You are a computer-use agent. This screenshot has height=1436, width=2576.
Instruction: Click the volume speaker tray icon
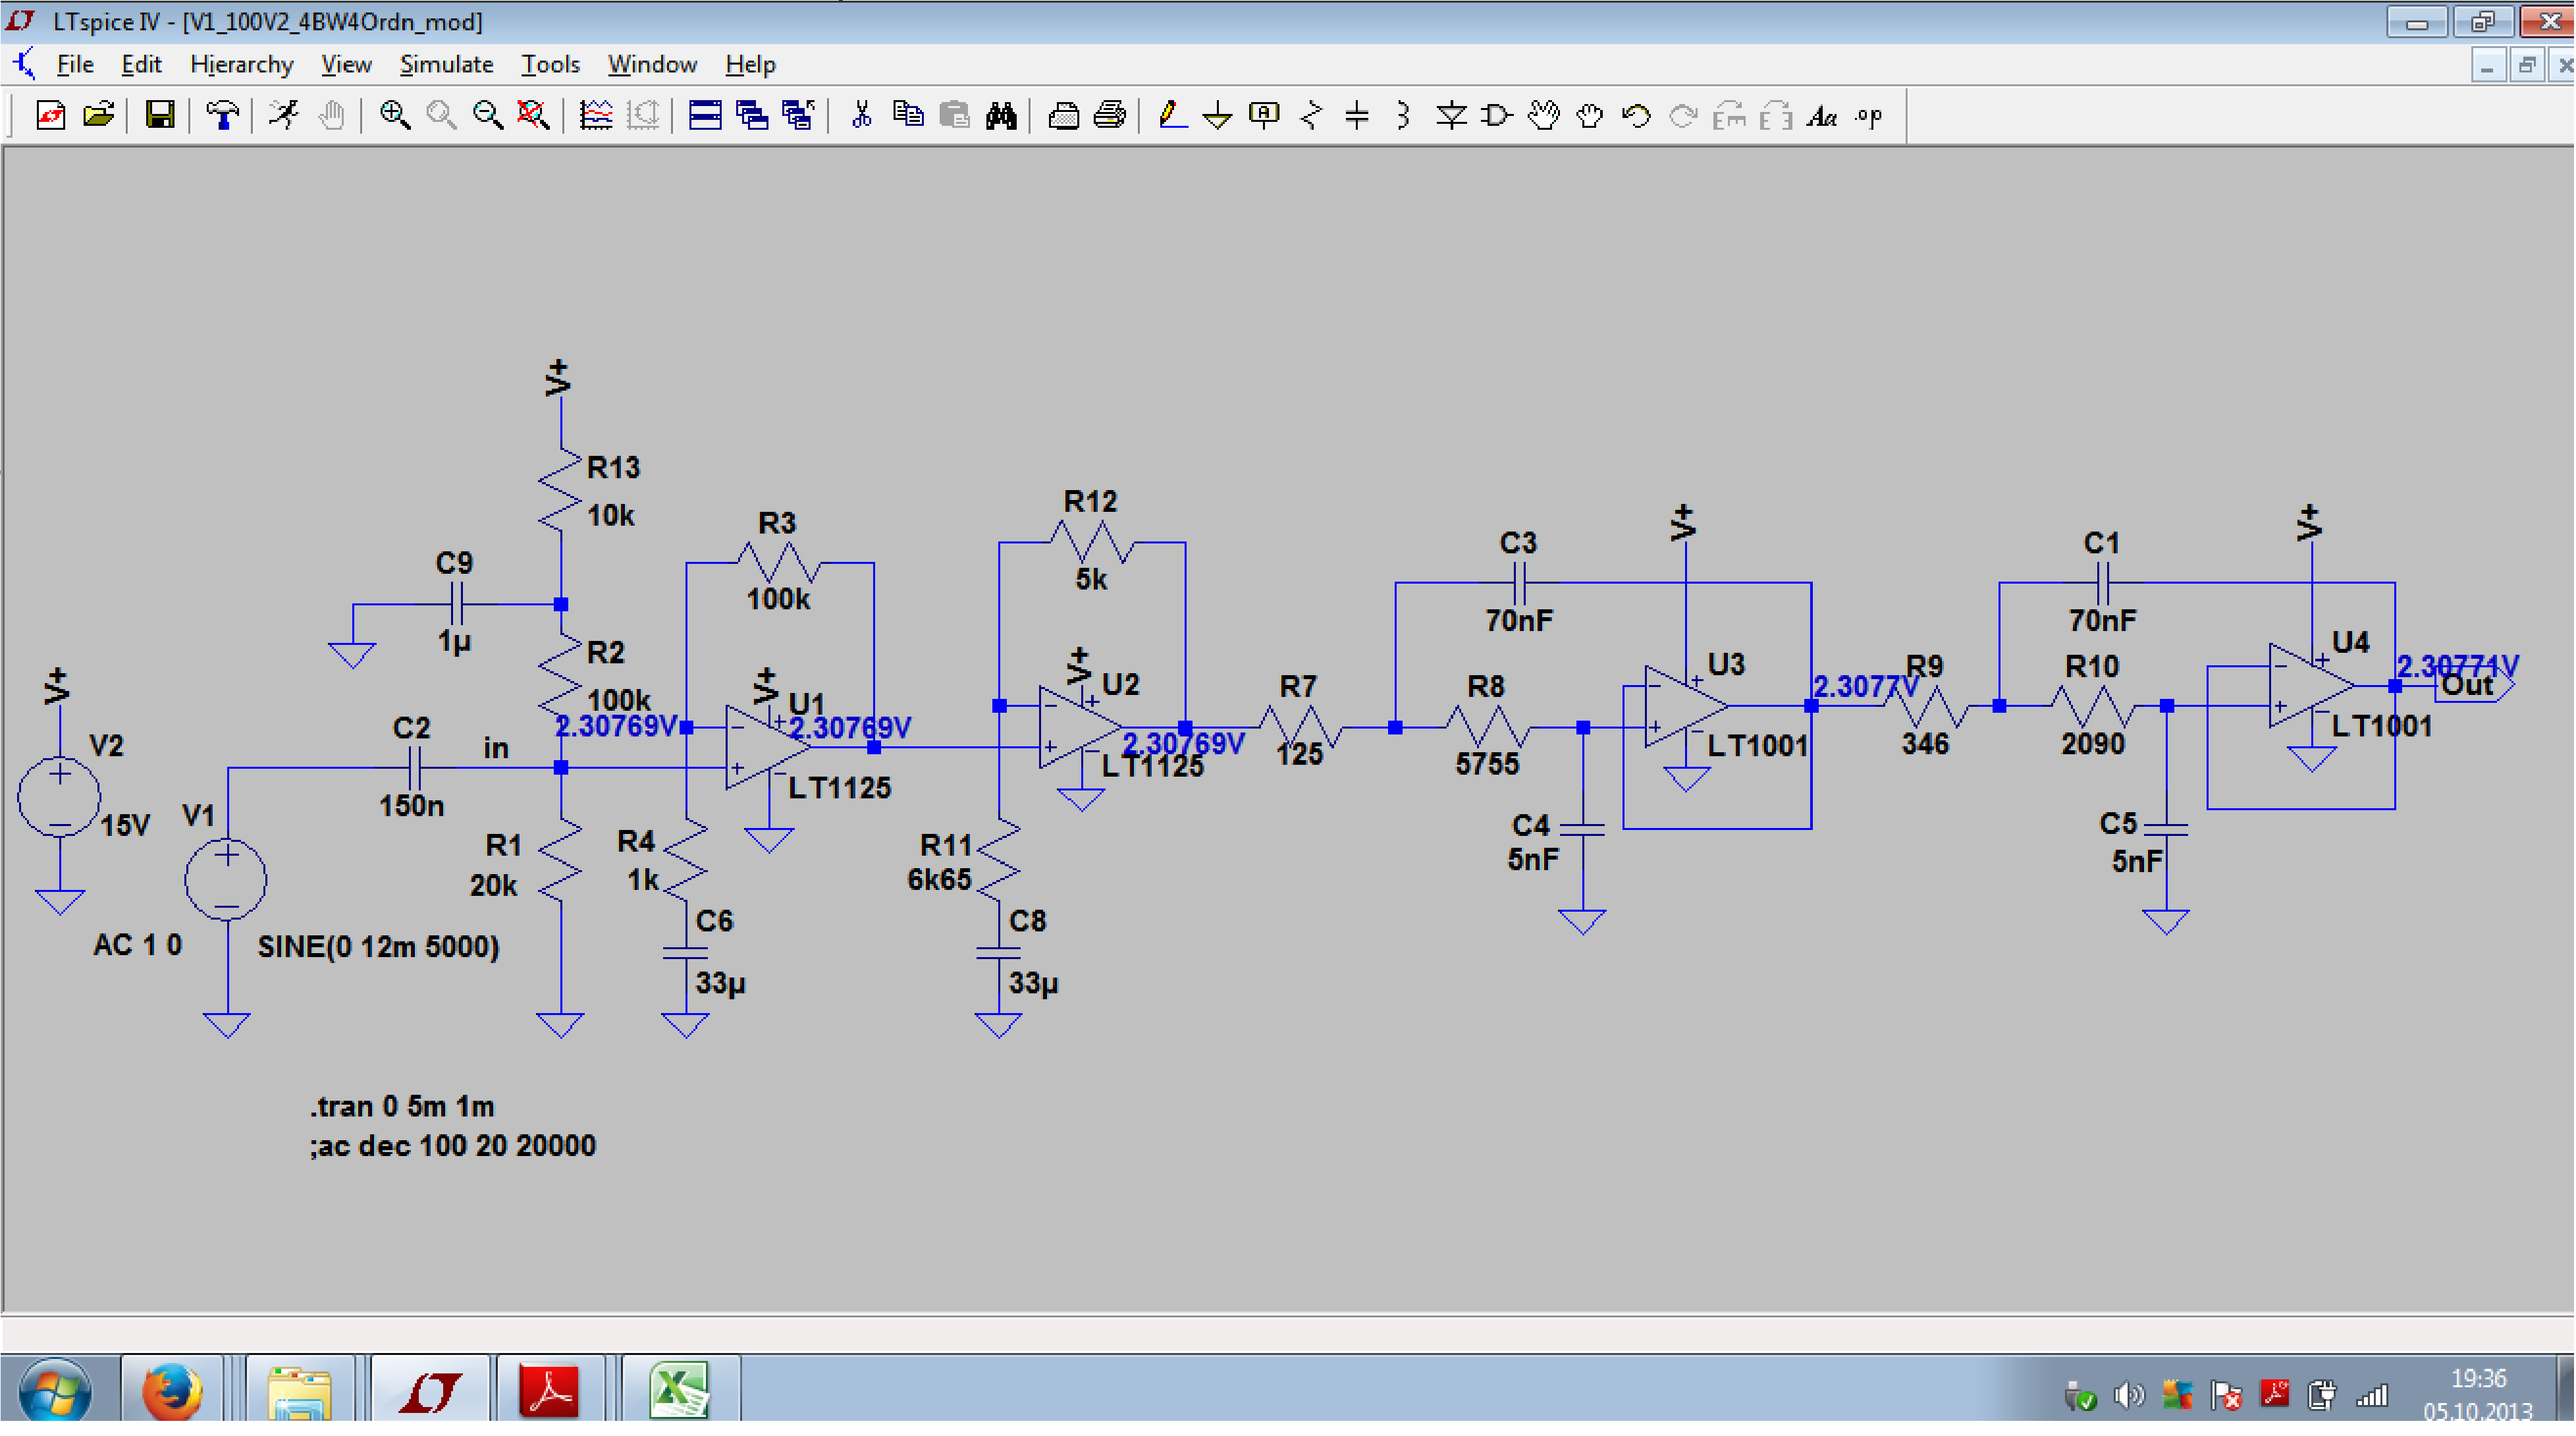pyautogui.click(x=2128, y=1395)
